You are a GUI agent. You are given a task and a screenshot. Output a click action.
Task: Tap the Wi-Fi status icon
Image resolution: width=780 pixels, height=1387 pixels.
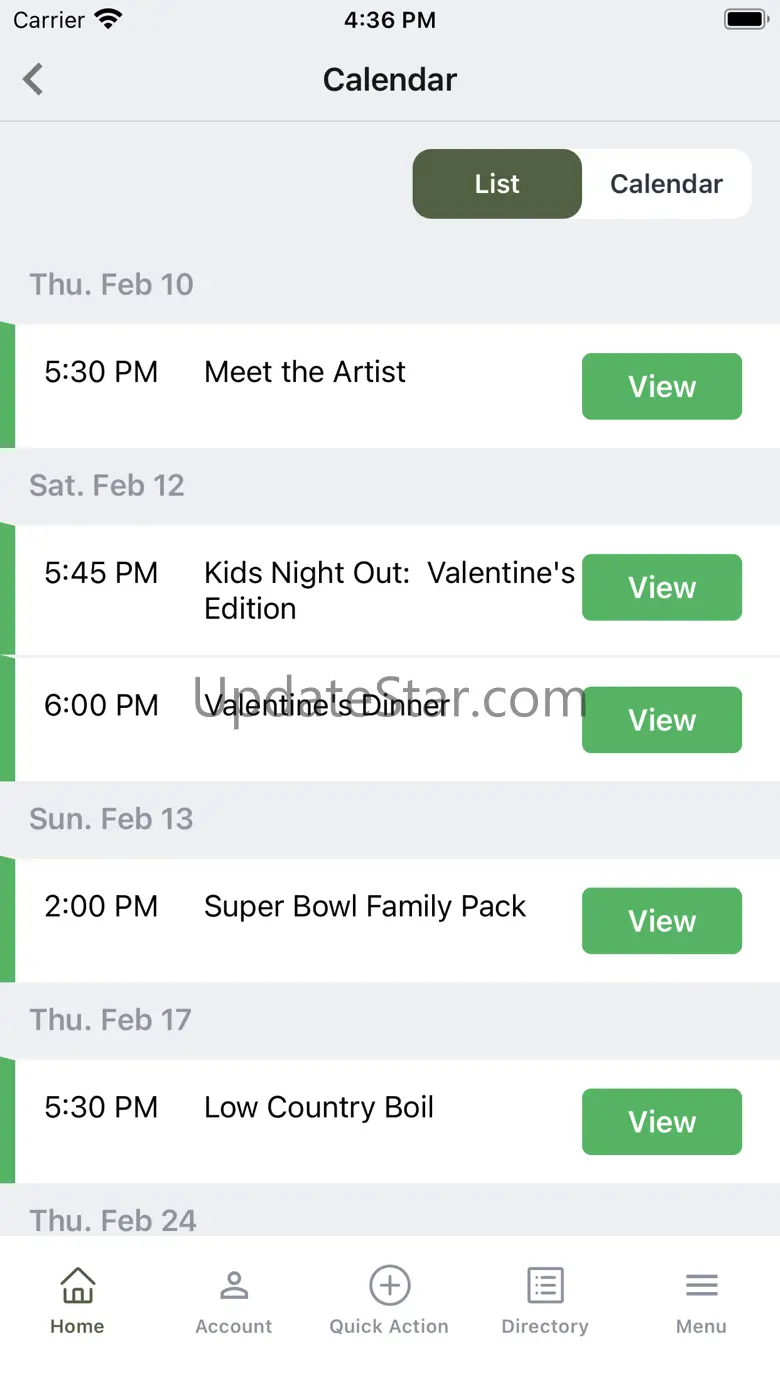[107, 20]
